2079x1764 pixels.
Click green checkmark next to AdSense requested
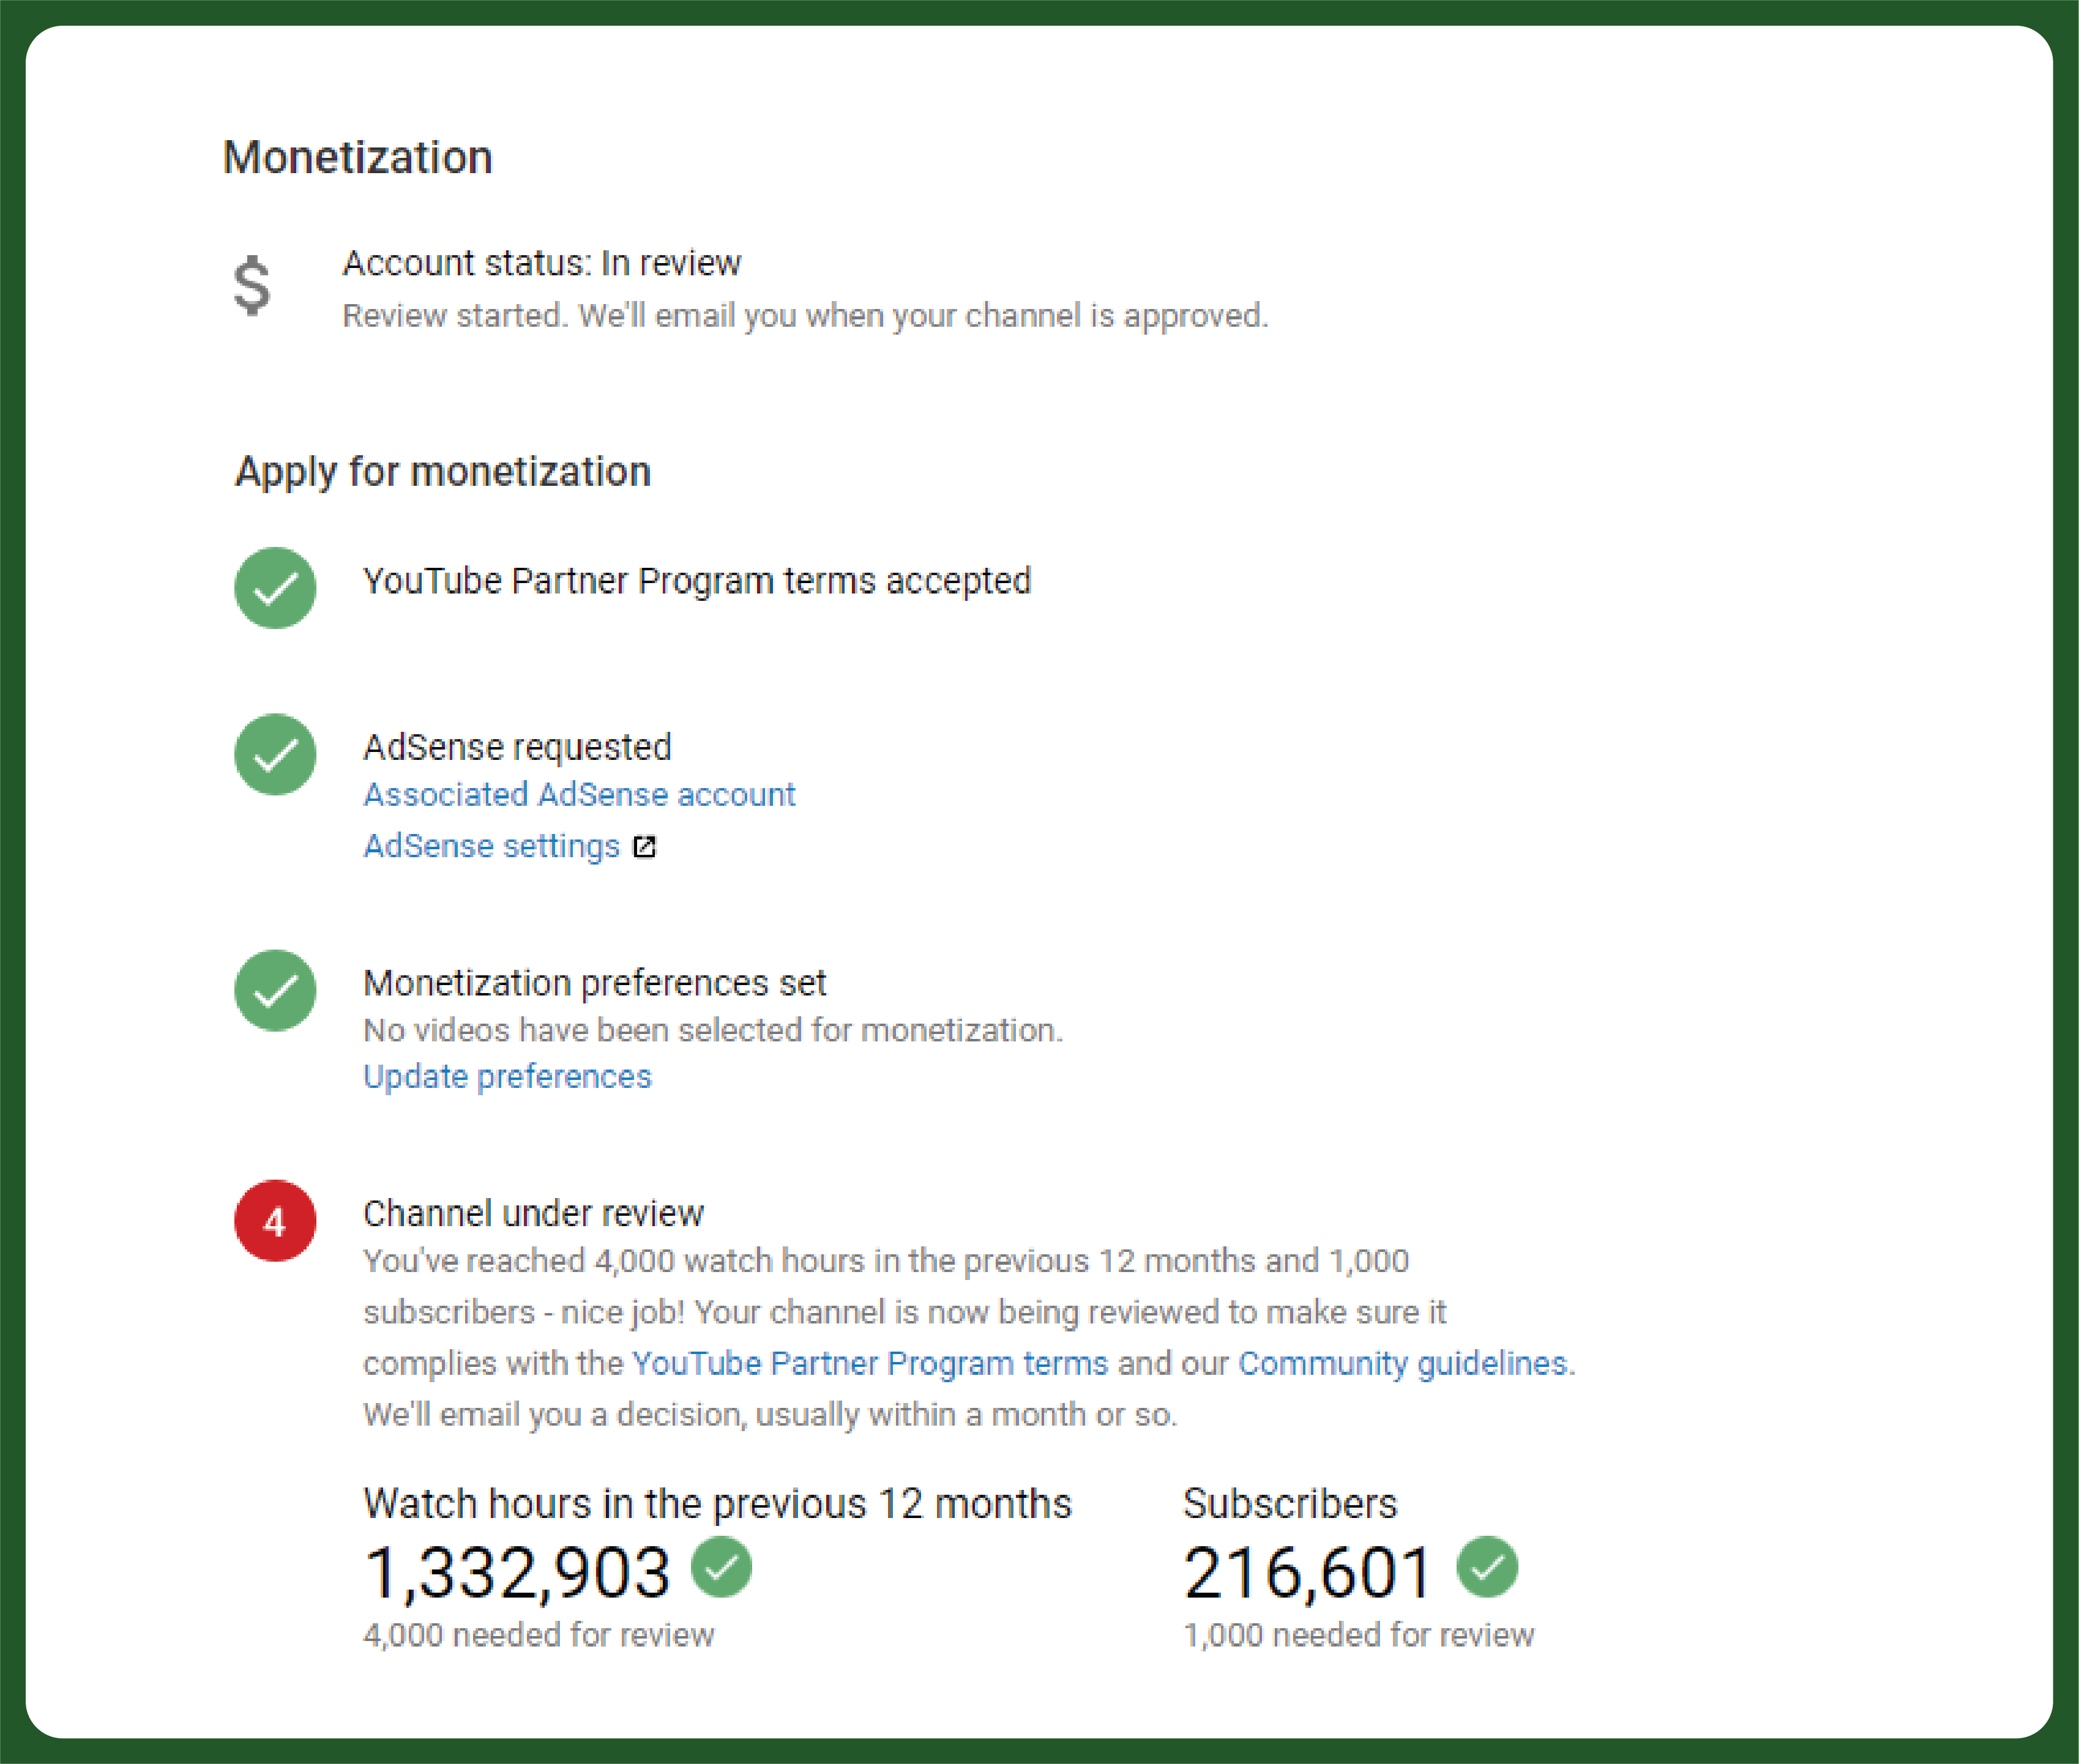275,754
